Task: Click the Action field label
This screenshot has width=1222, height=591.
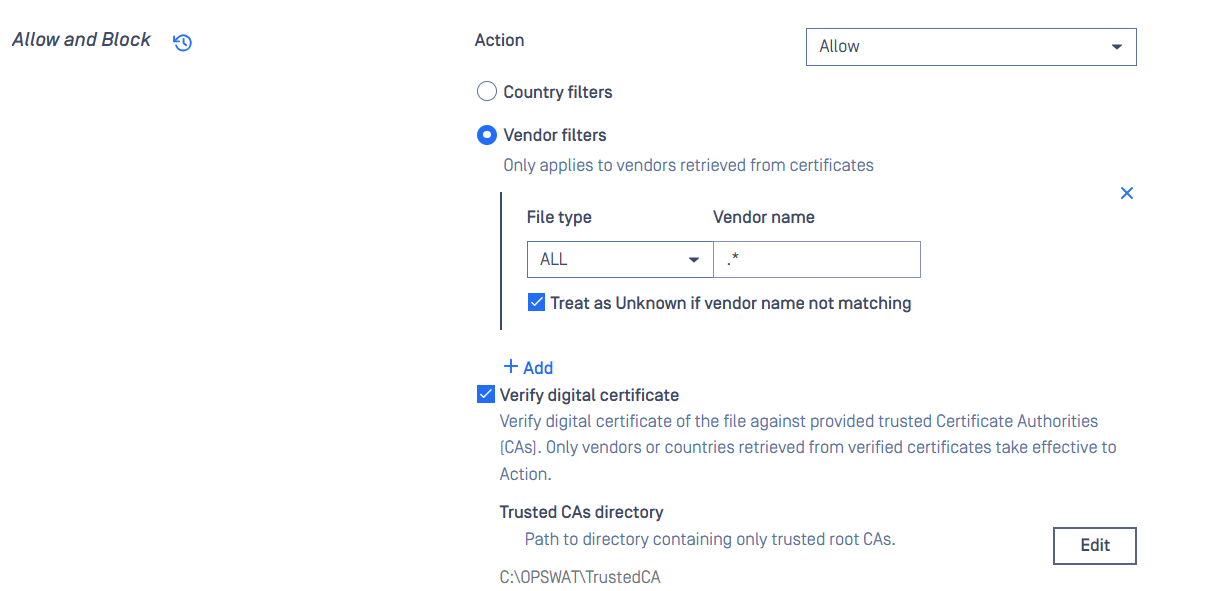Action: click(x=500, y=40)
